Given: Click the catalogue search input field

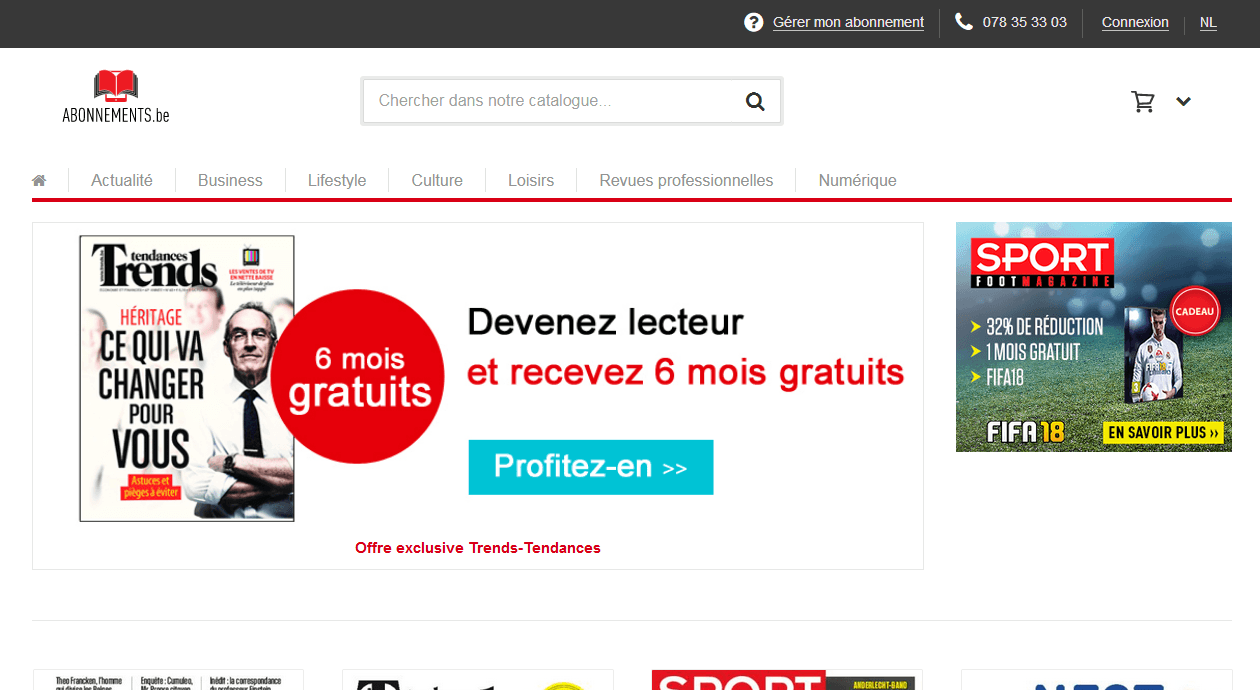Looking at the screenshot, I should (550, 101).
